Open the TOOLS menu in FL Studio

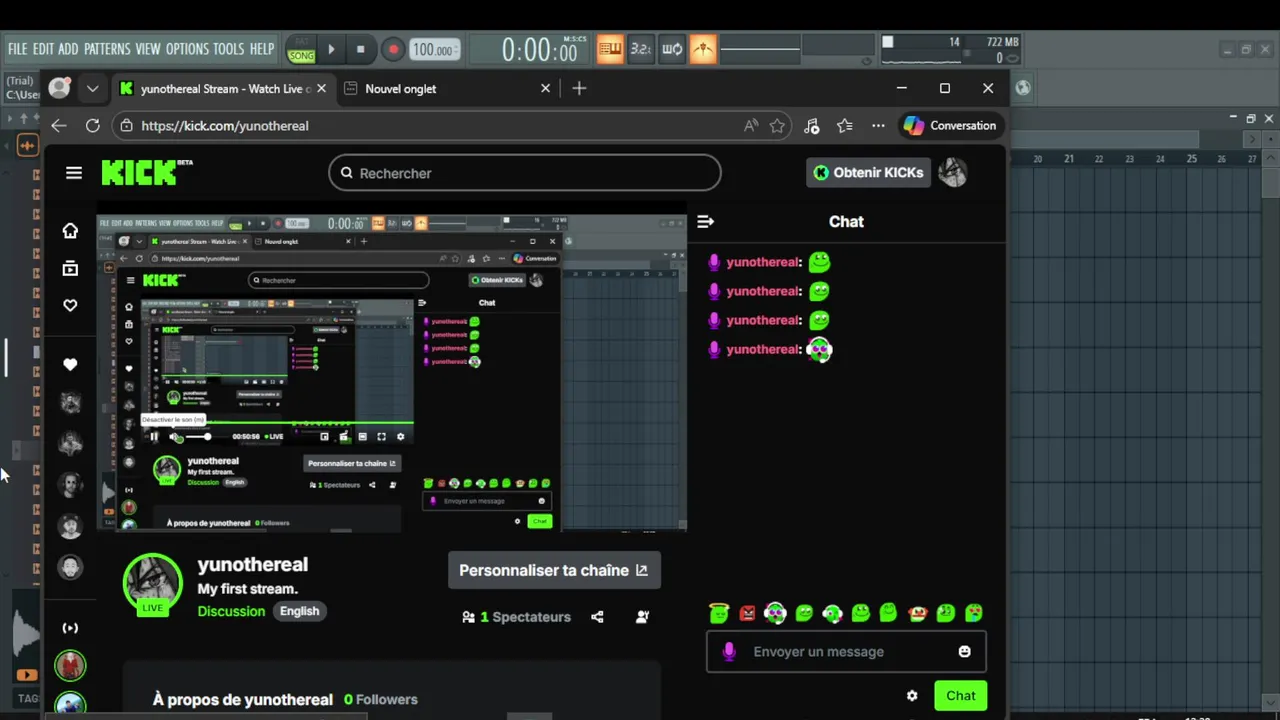(228, 49)
